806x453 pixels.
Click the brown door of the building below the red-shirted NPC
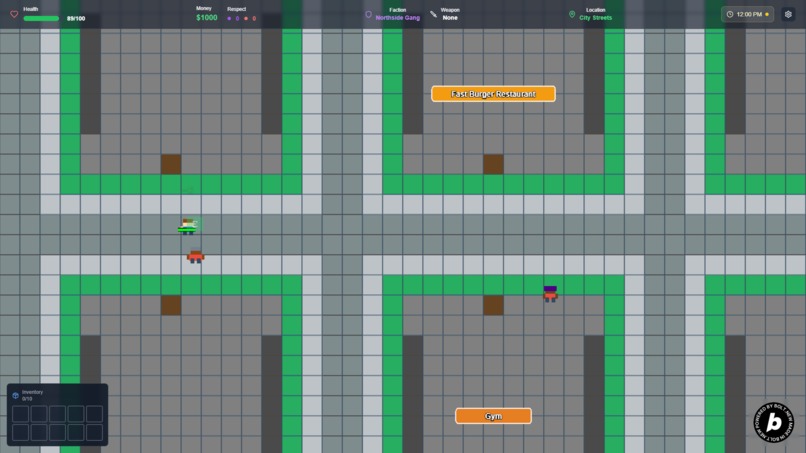coord(171,305)
